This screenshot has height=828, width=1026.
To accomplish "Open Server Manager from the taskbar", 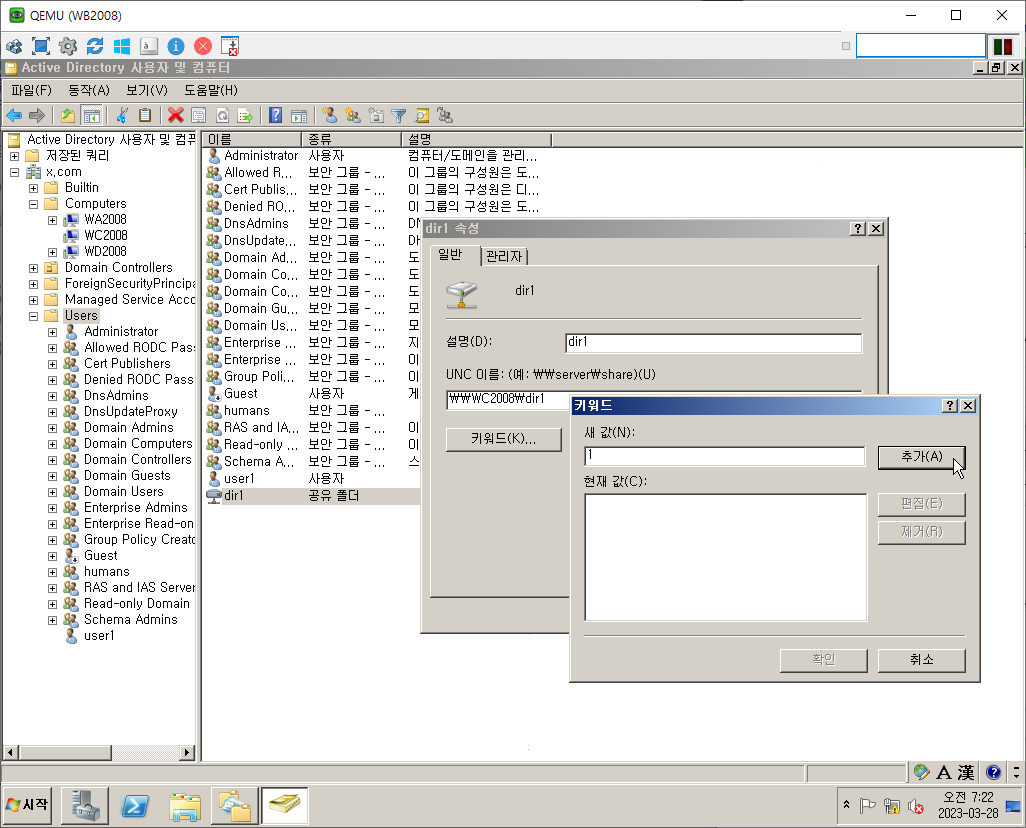I will [x=85, y=806].
